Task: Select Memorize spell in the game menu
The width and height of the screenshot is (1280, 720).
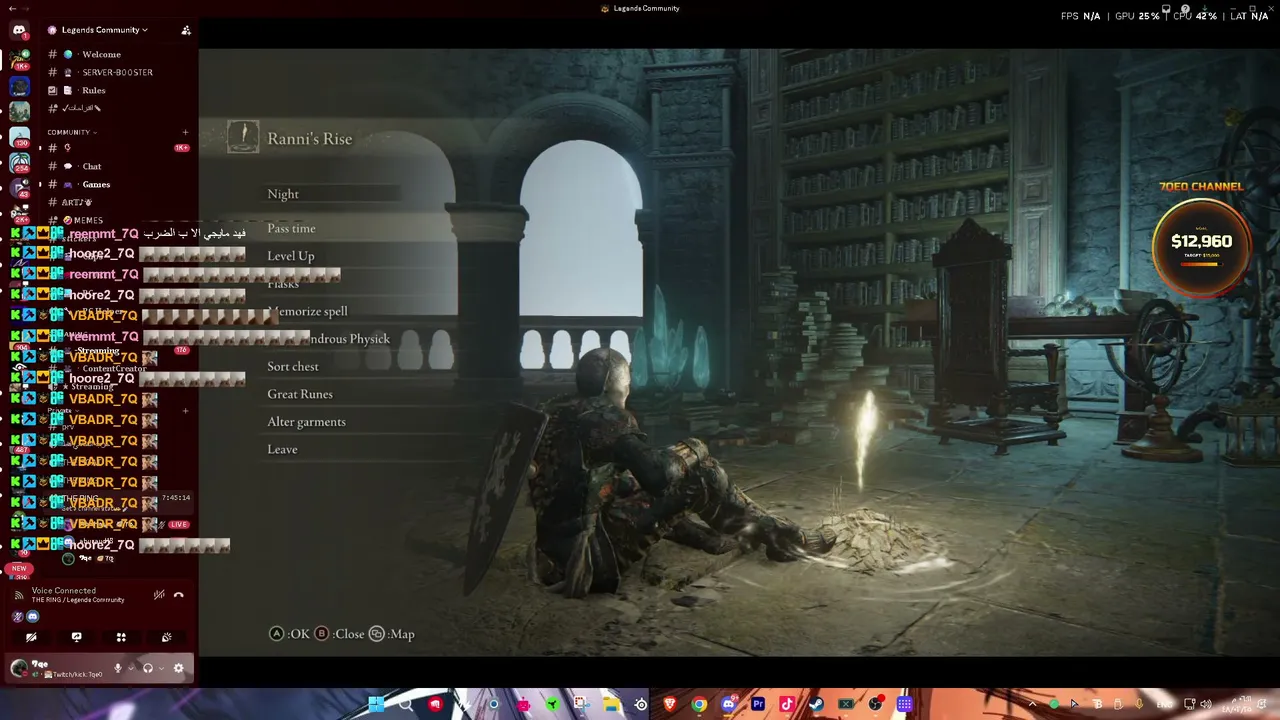Action: pos(308,311)
